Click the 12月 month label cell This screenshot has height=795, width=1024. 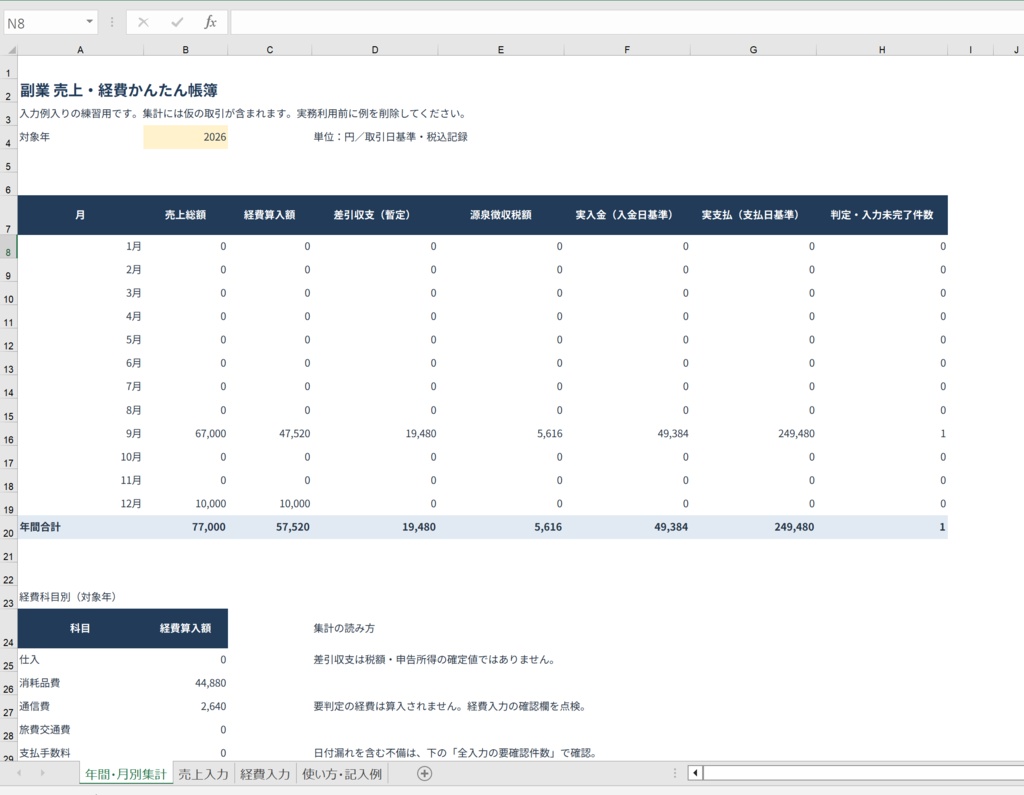[80, 504]
